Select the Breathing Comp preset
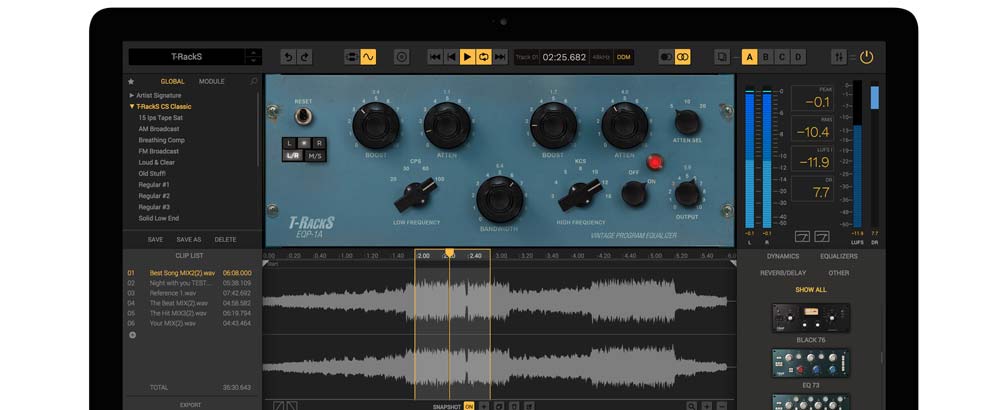The height and width of the screenshot is (410, 1000). 161,140
